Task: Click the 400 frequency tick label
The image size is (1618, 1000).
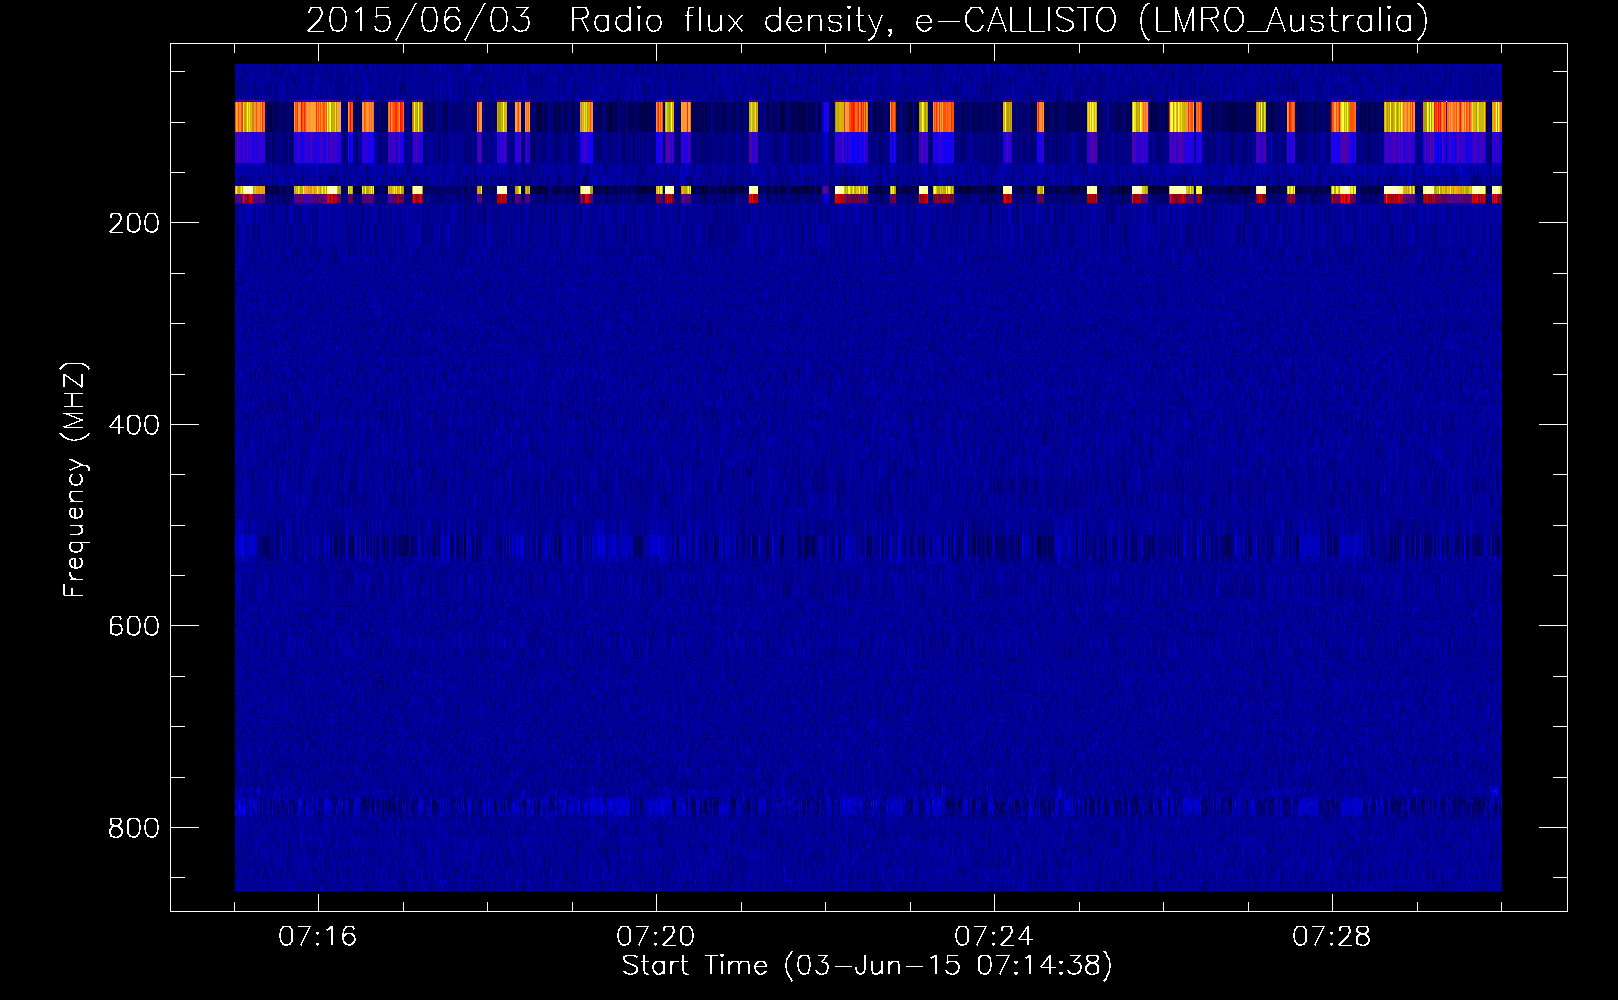Action: [133, 425]
